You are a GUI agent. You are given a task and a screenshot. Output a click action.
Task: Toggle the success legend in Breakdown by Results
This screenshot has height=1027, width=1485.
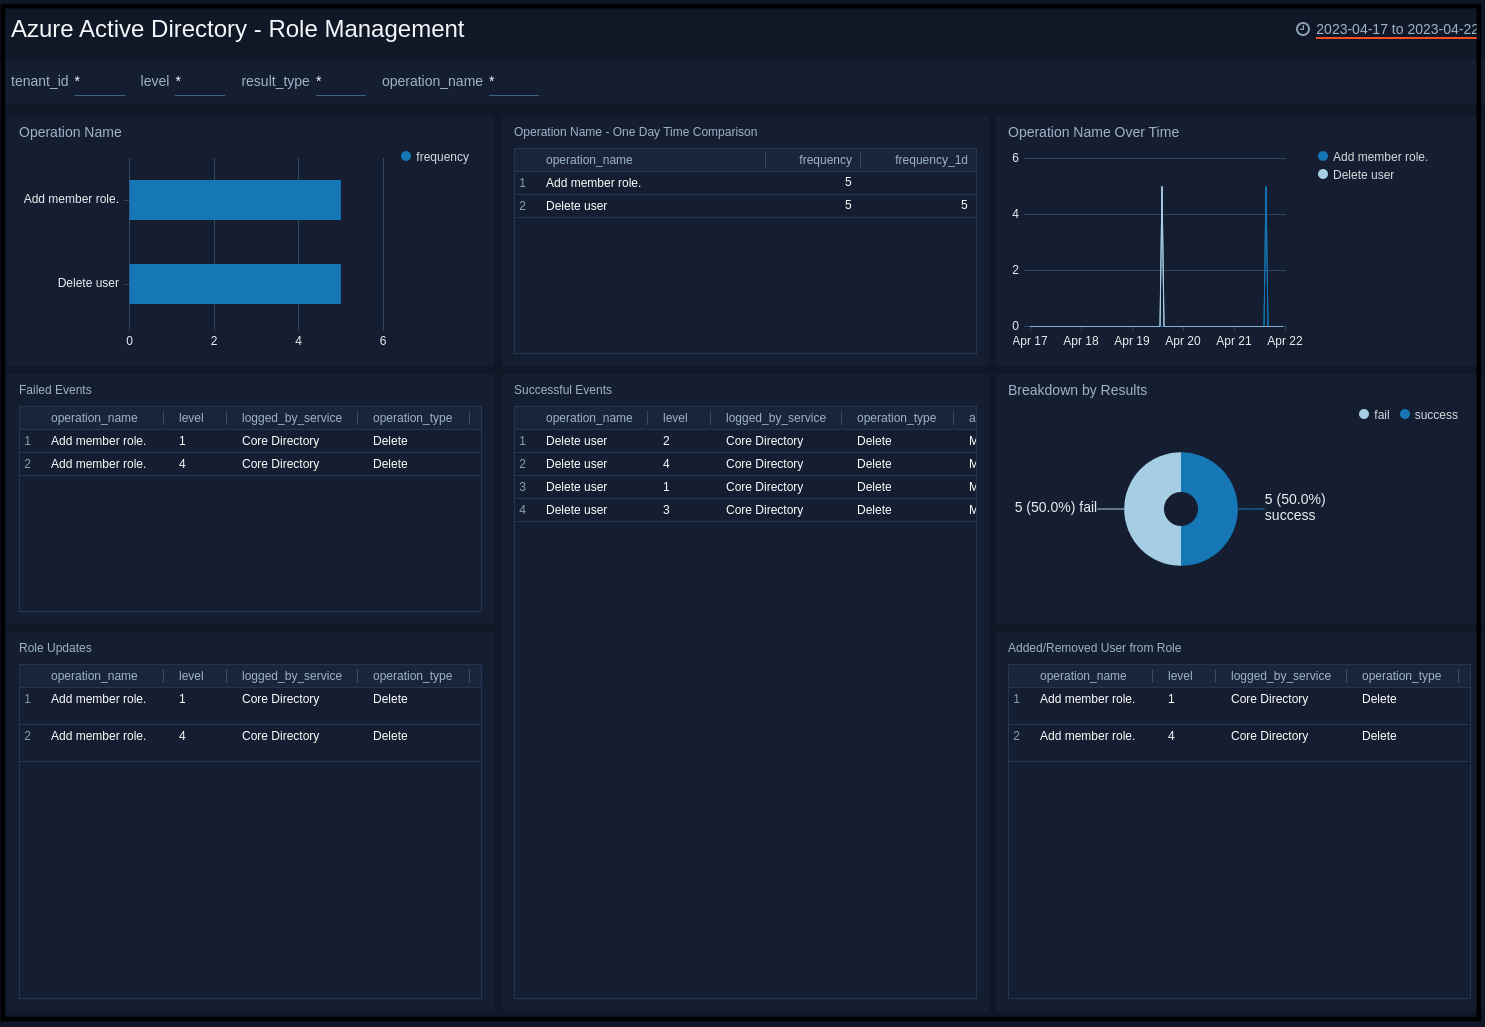coord(1429,415)
